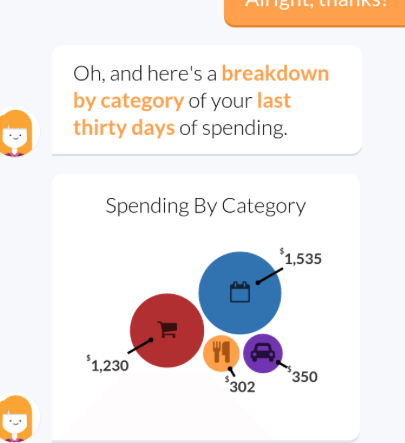Click the 'breakdown' highlighted word

click(275, 73)
